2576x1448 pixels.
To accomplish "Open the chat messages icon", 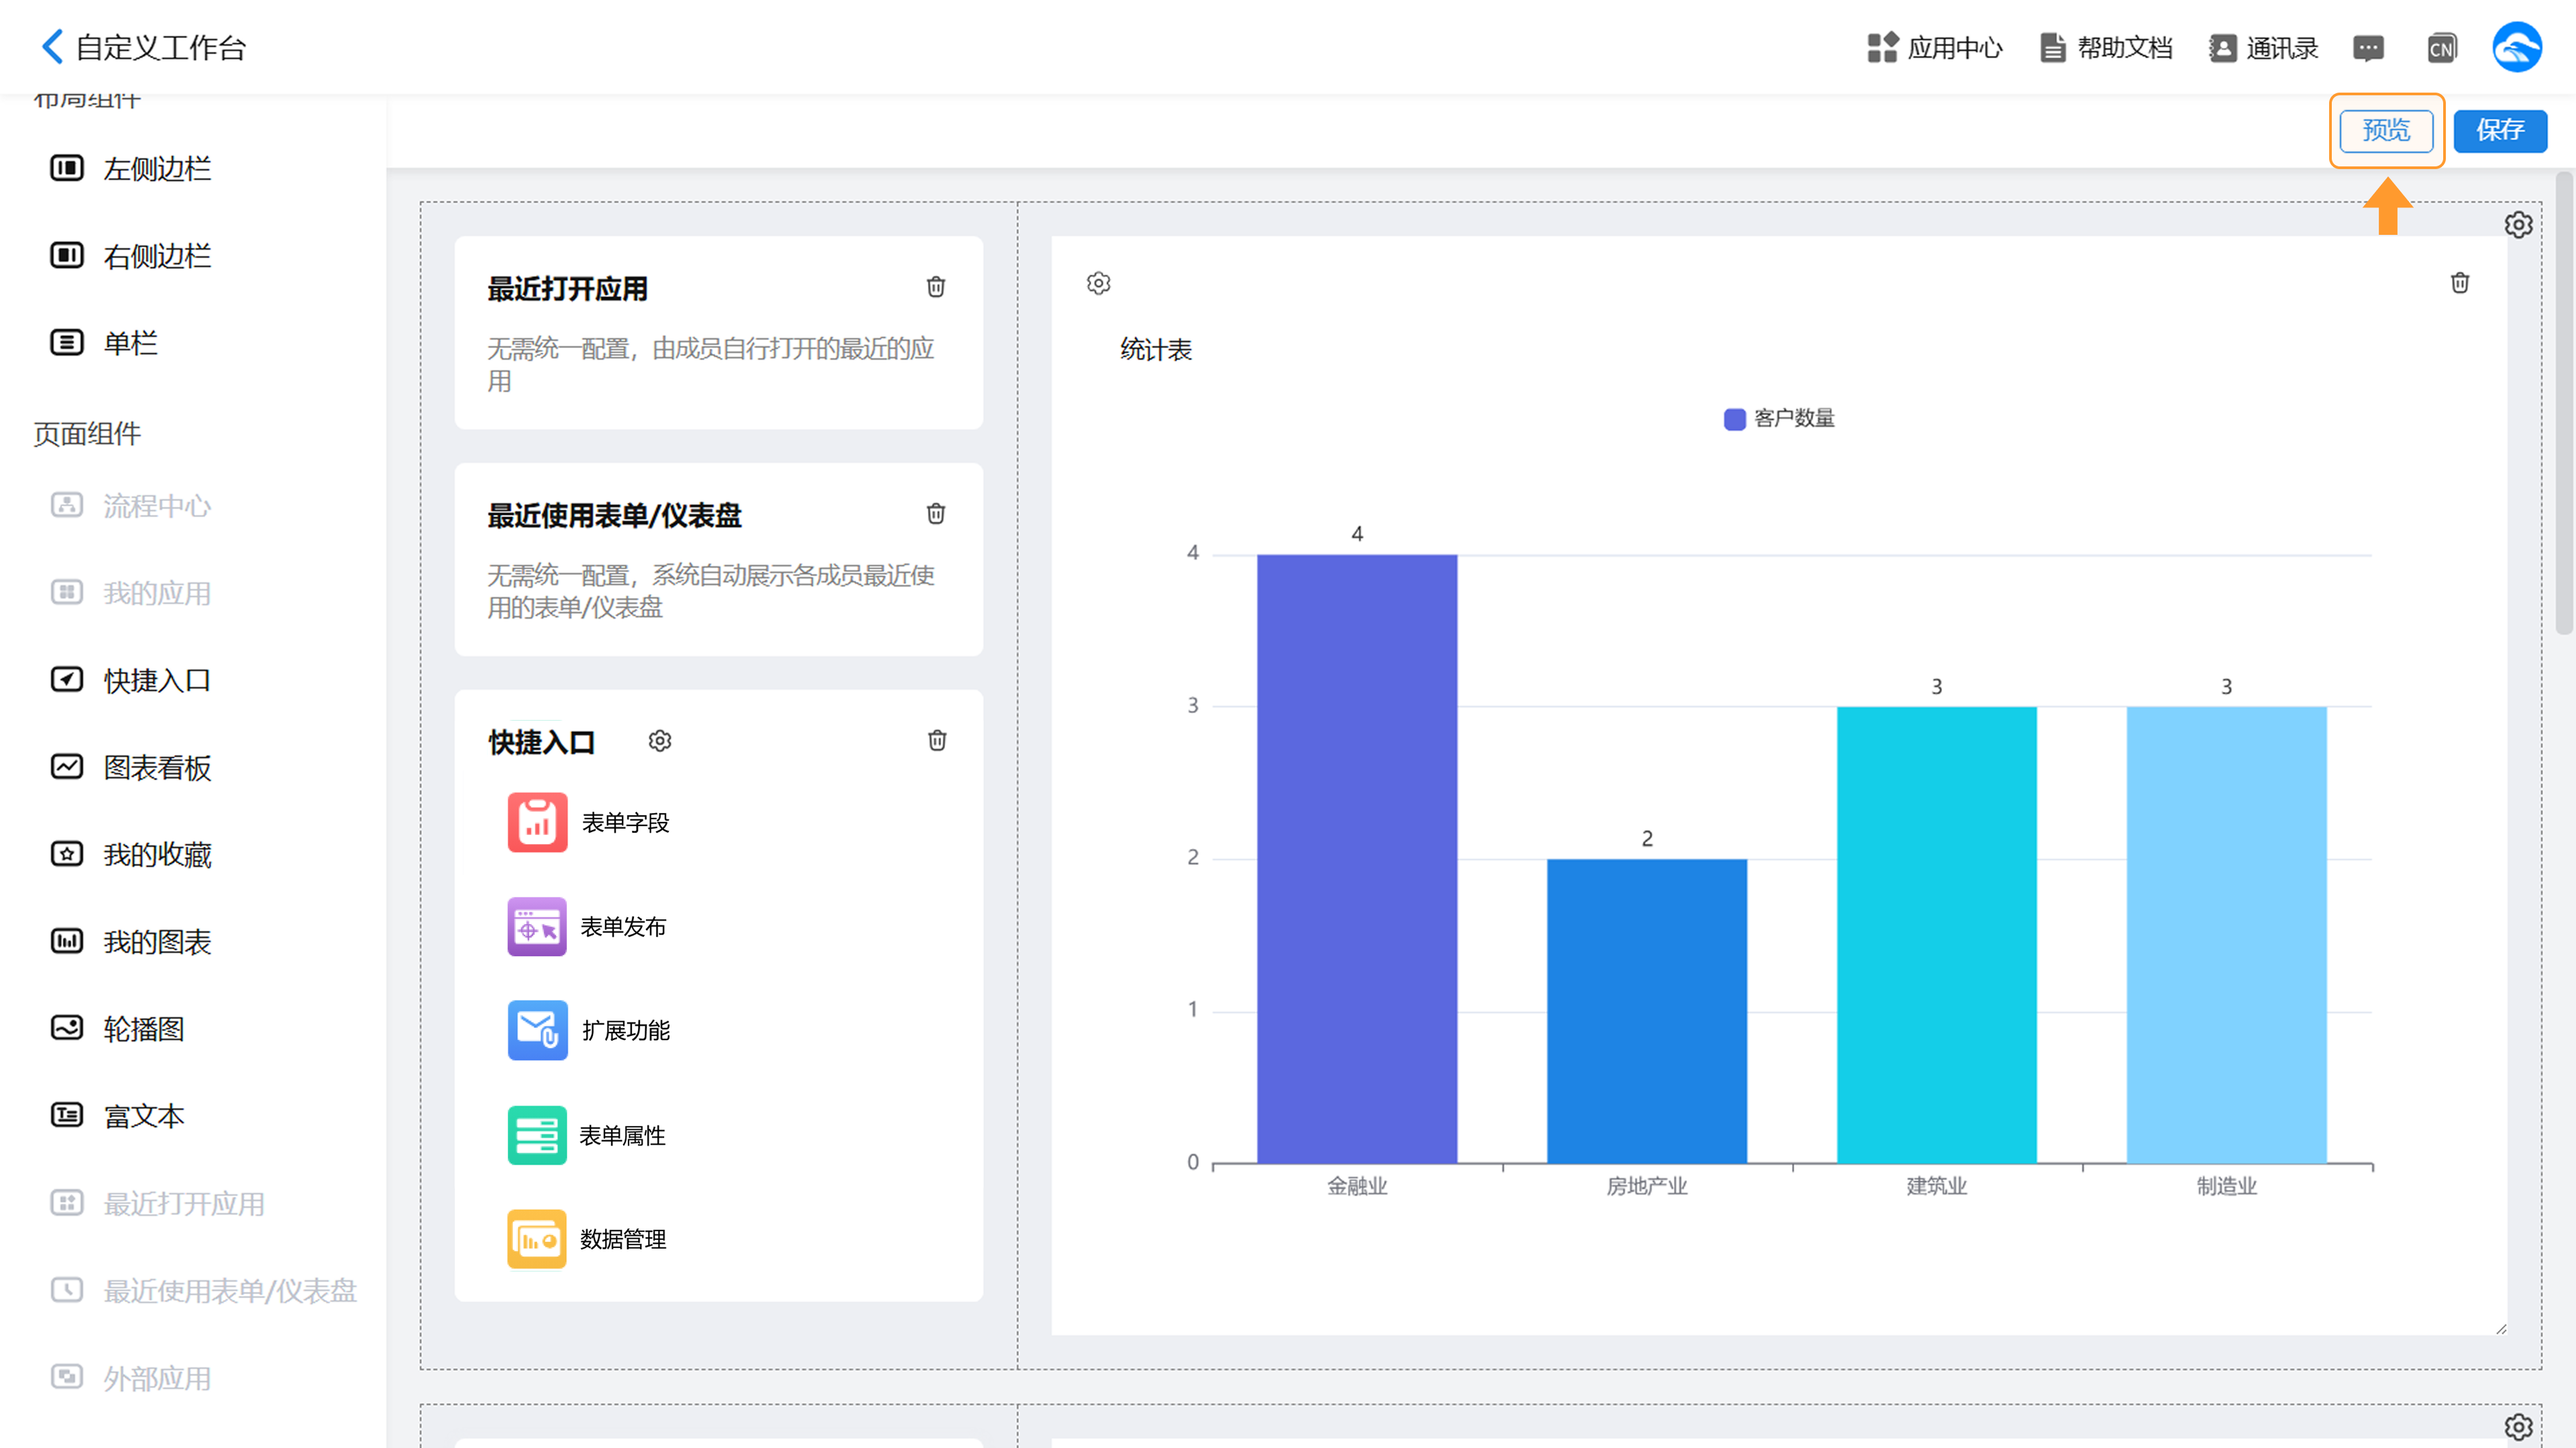I will (x=2368, y=47).
